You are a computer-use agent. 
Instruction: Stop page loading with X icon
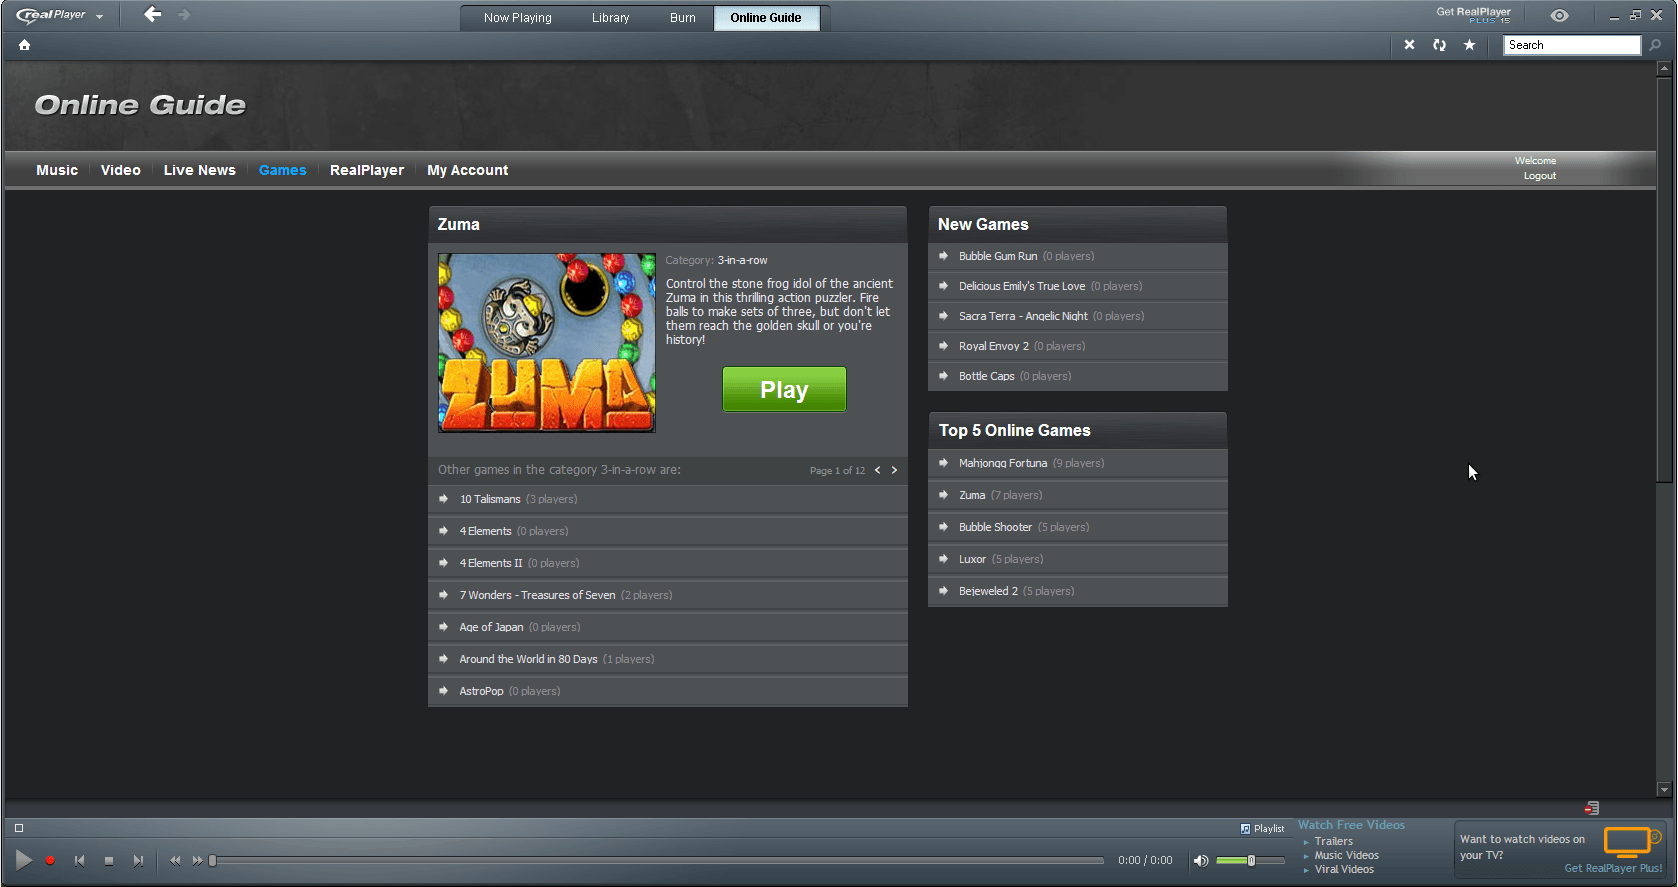[1409, 45]
